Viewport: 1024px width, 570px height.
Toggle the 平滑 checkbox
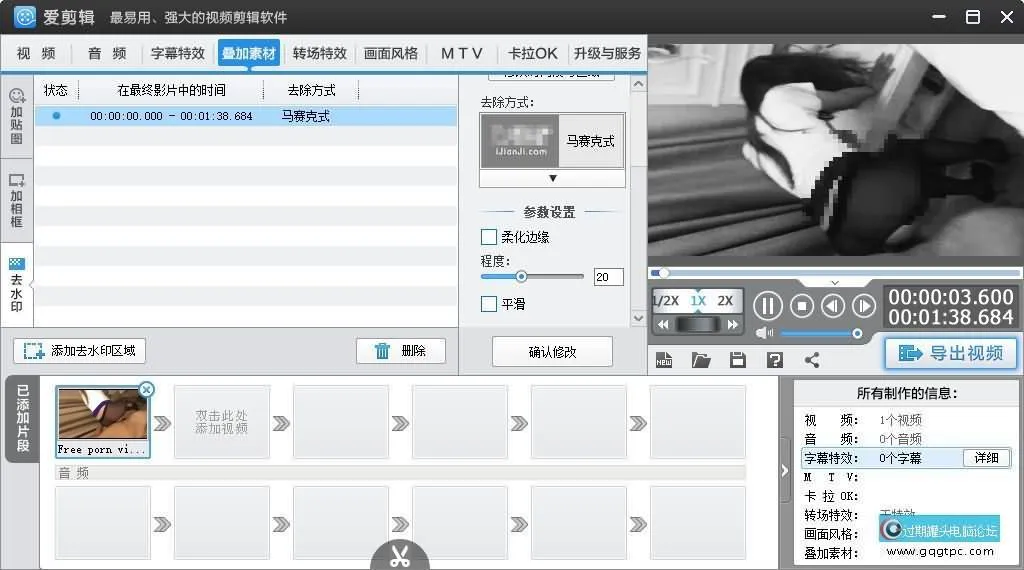[489, 304]
